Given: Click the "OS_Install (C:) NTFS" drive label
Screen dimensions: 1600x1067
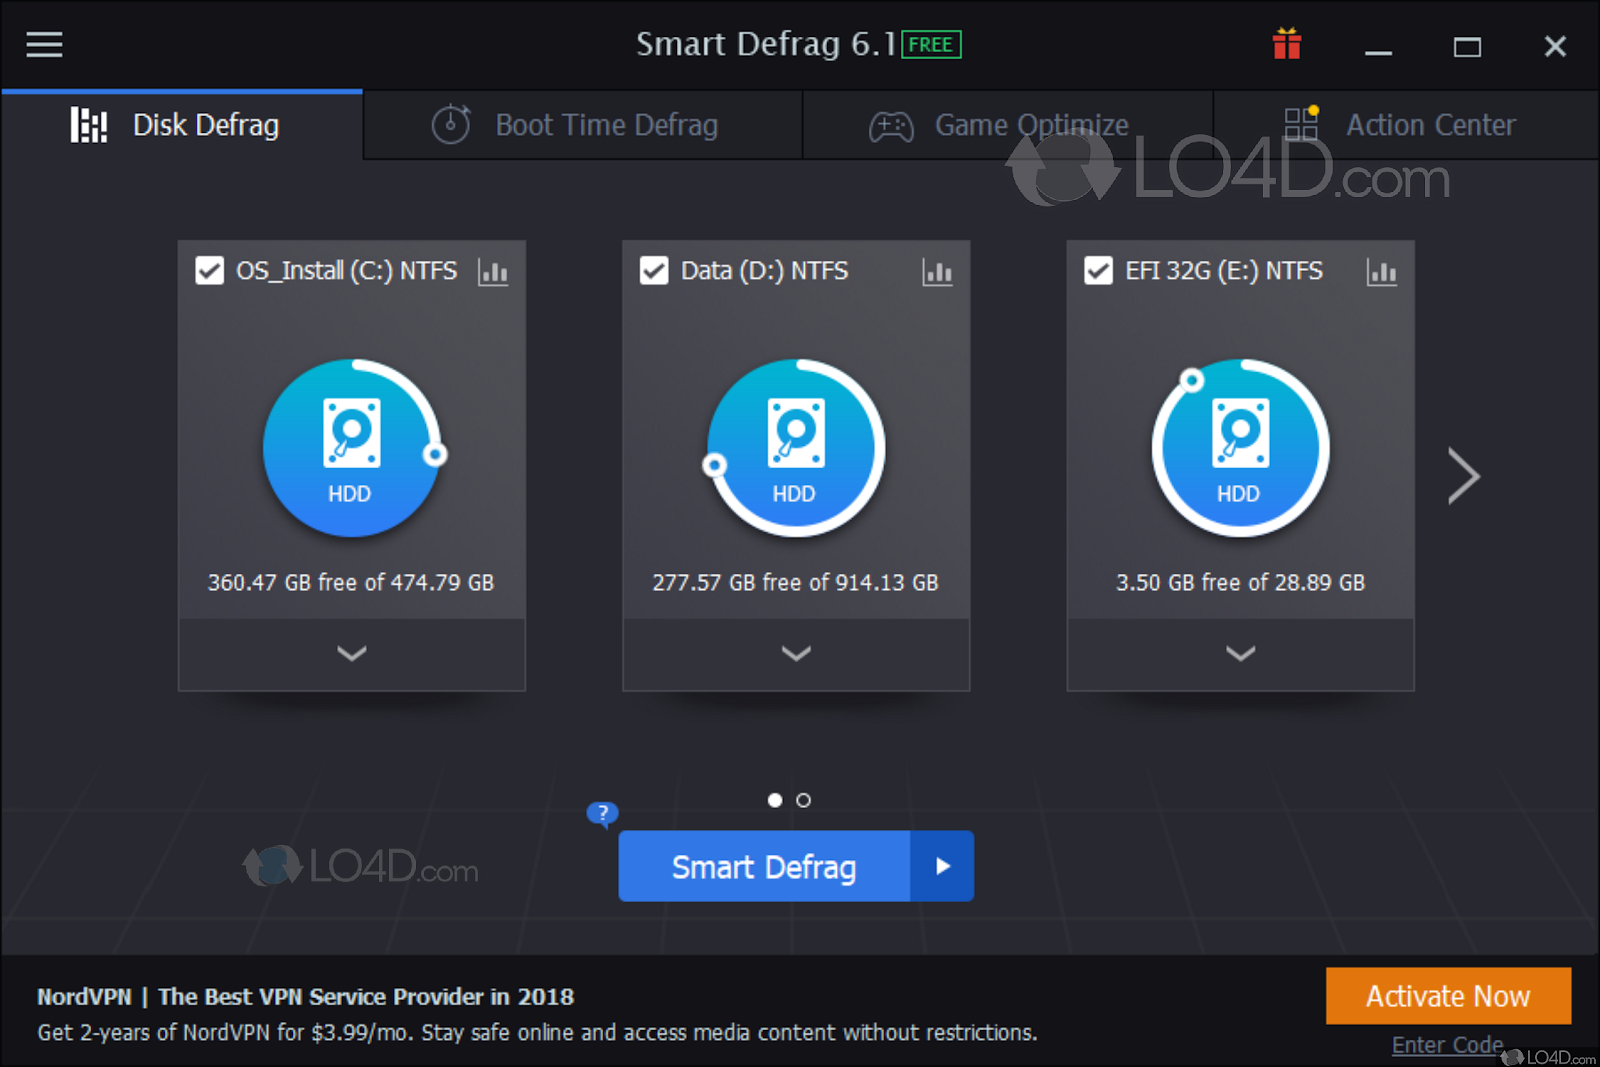Looking at the screenshot, I should pos(347,271).
